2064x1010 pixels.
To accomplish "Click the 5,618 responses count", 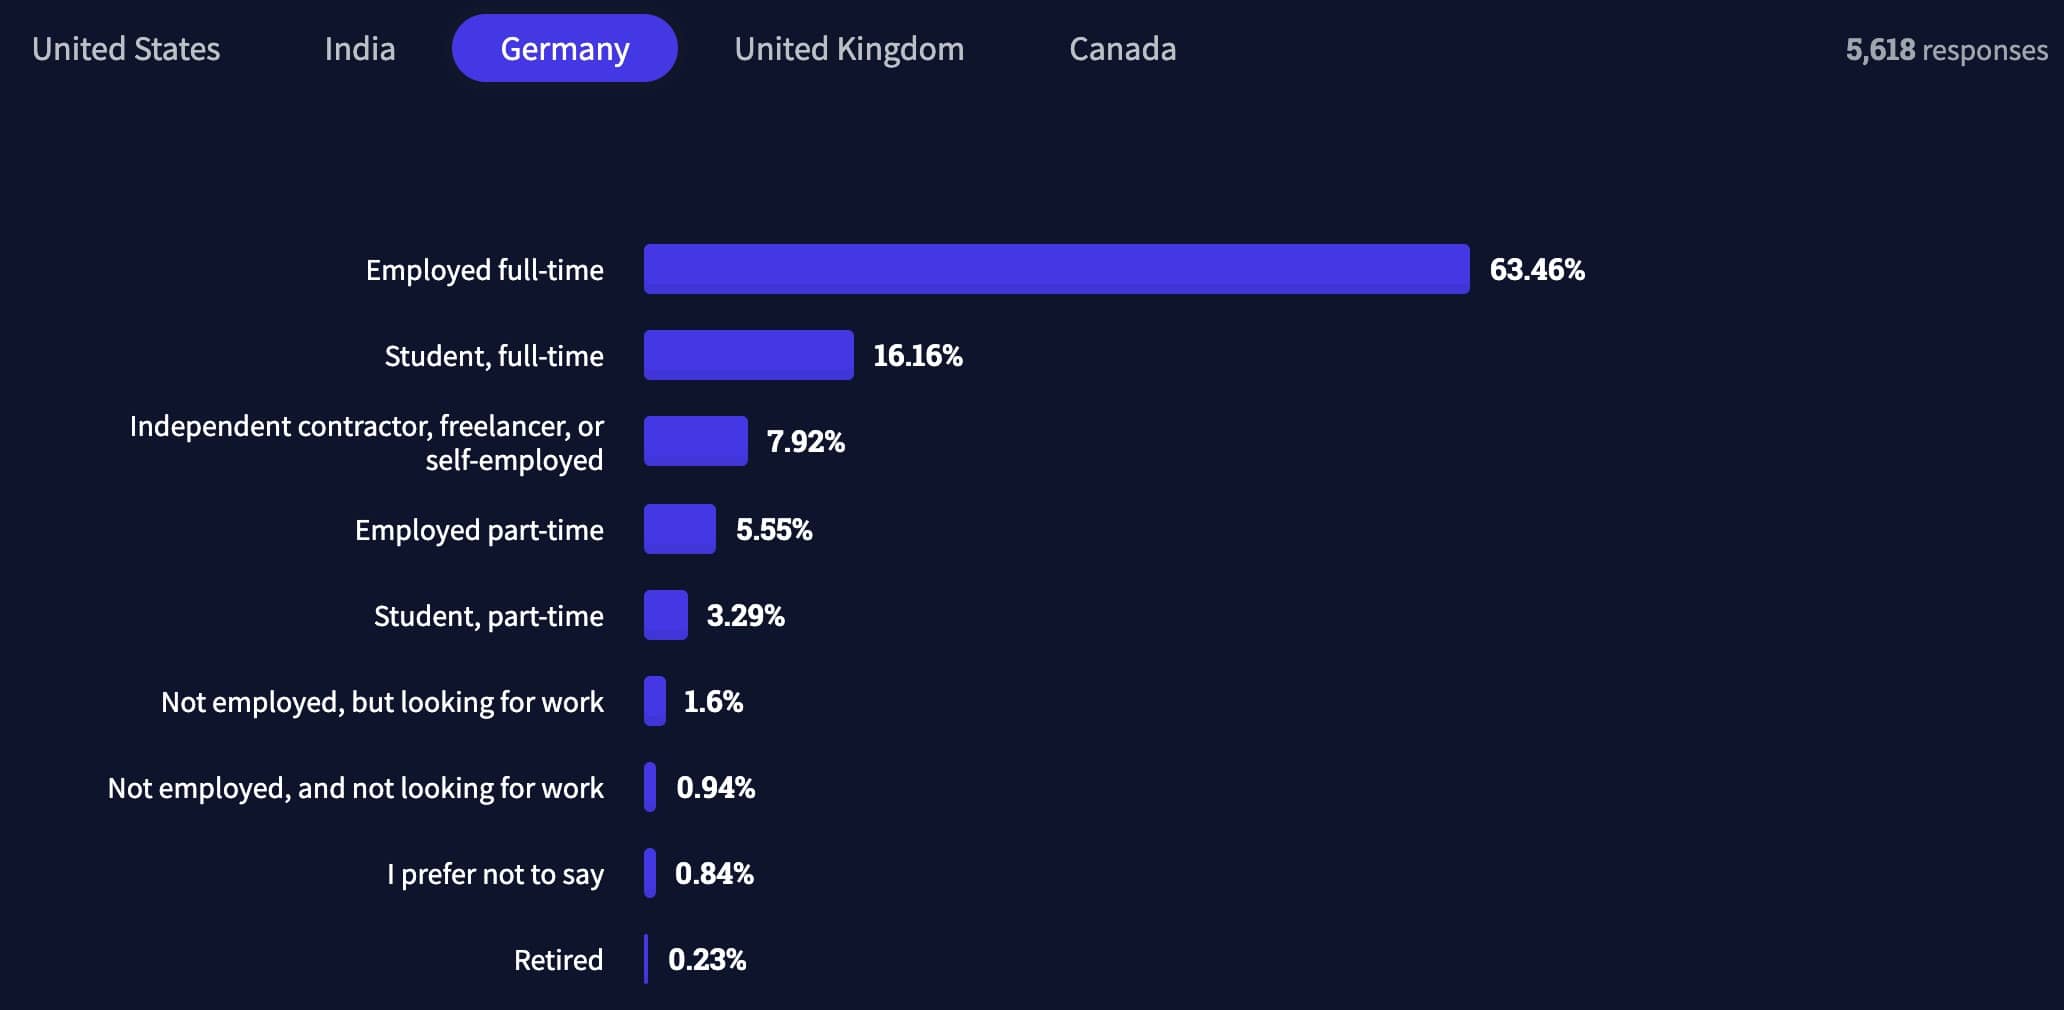I will pyautogui.click(x=1946, y=50).
